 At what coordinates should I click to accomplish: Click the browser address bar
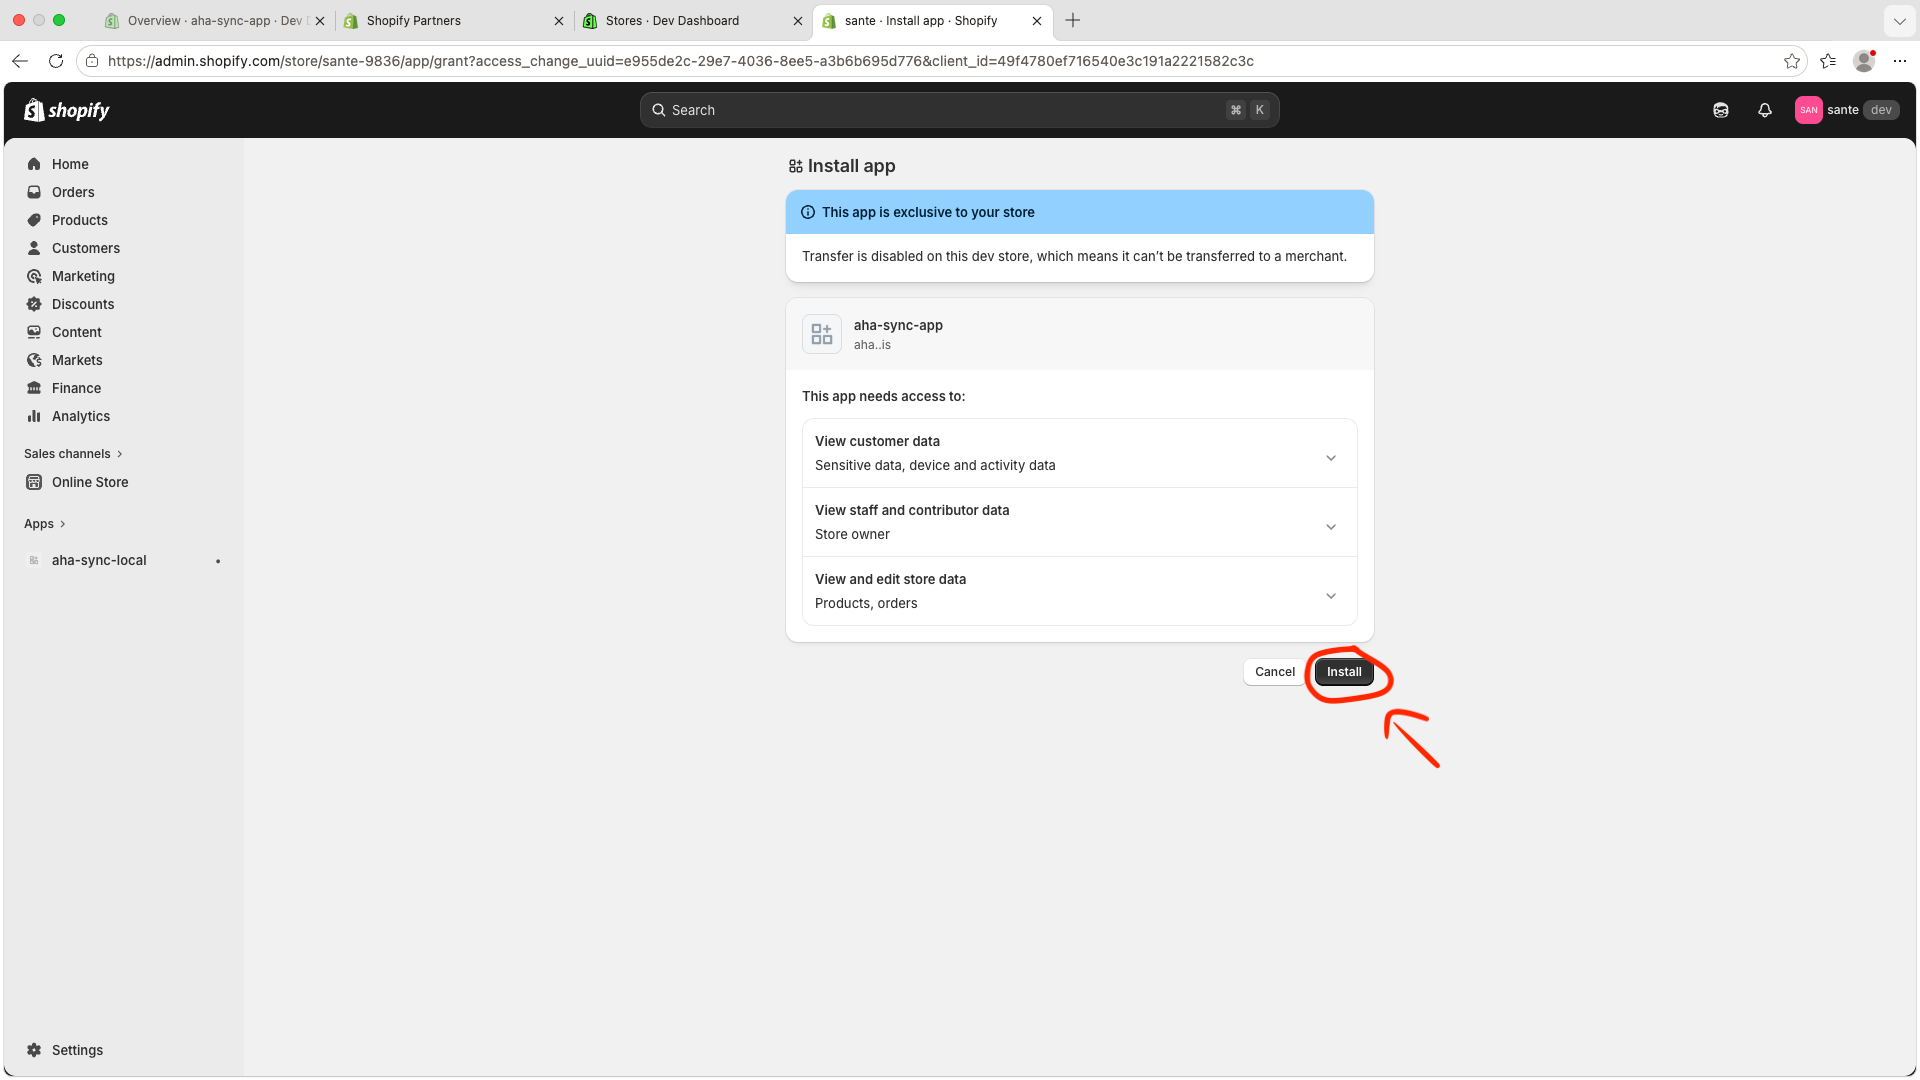[x=940, y=61]
